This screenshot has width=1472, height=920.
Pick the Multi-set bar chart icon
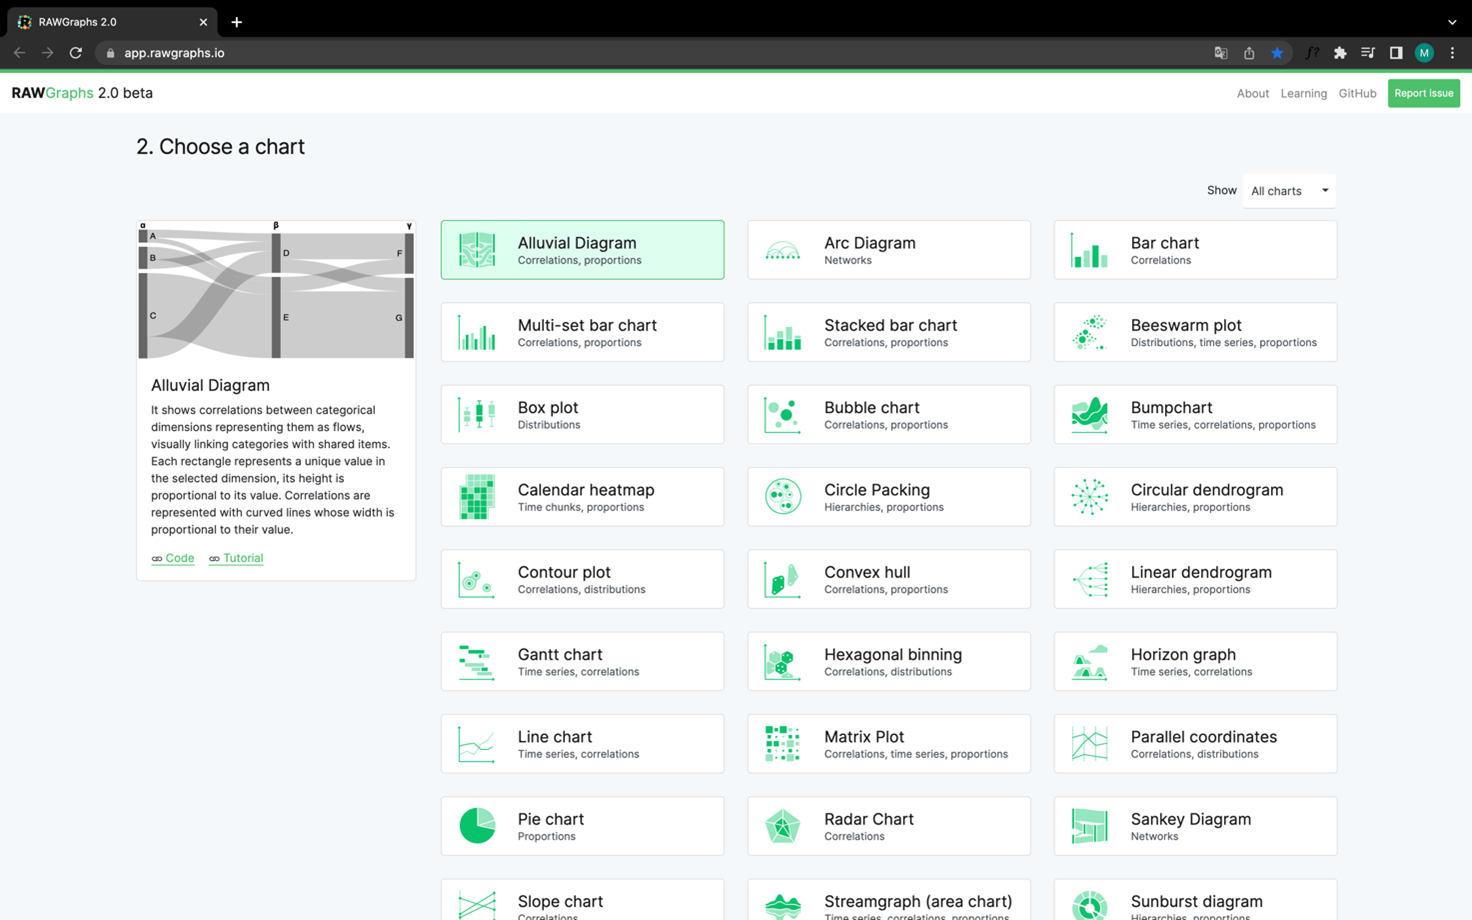click(x=477, y=332)
